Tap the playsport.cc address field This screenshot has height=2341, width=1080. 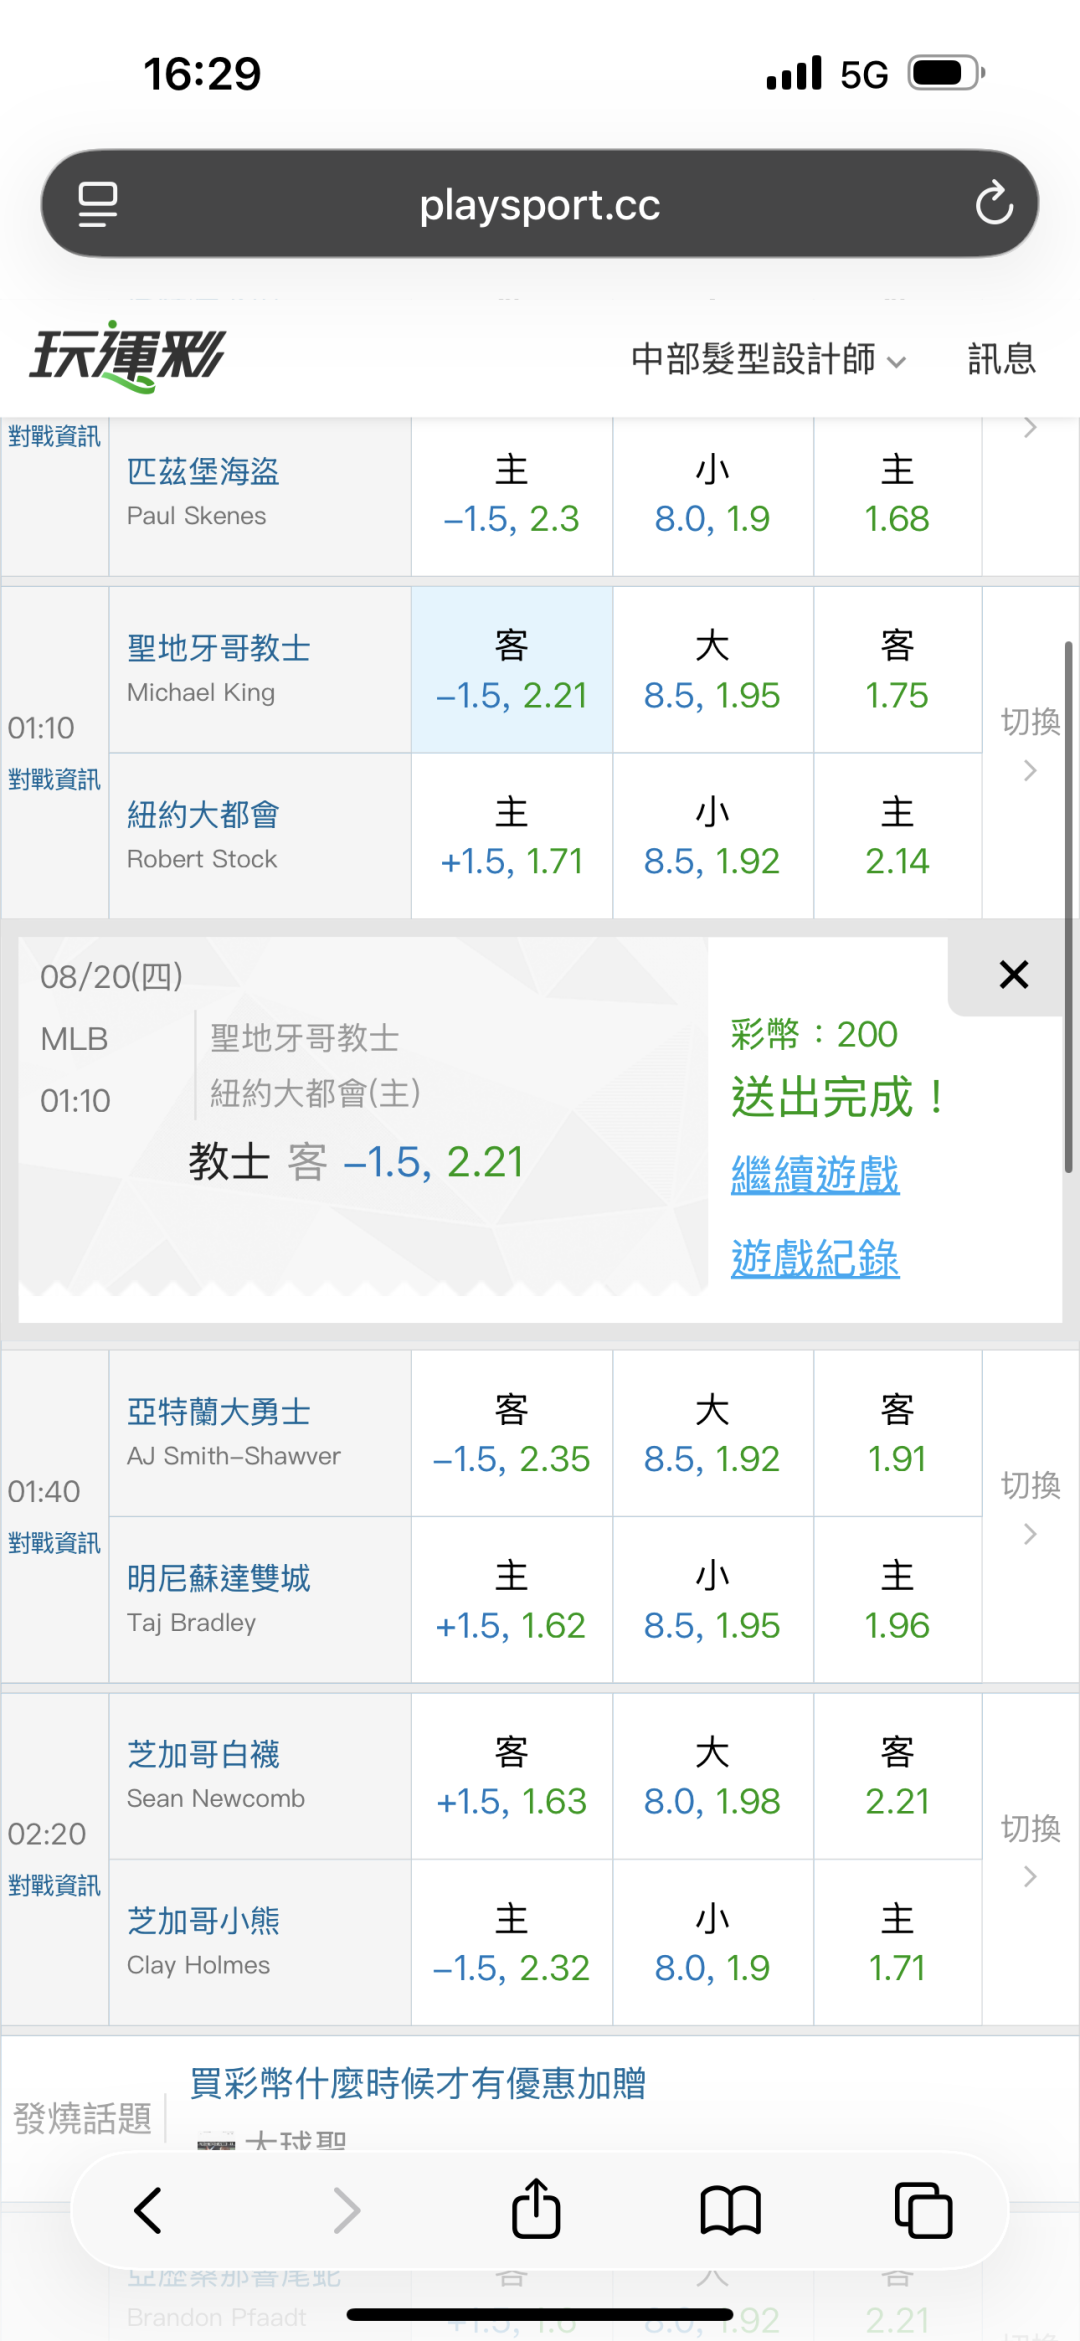(x=540, y=204)
